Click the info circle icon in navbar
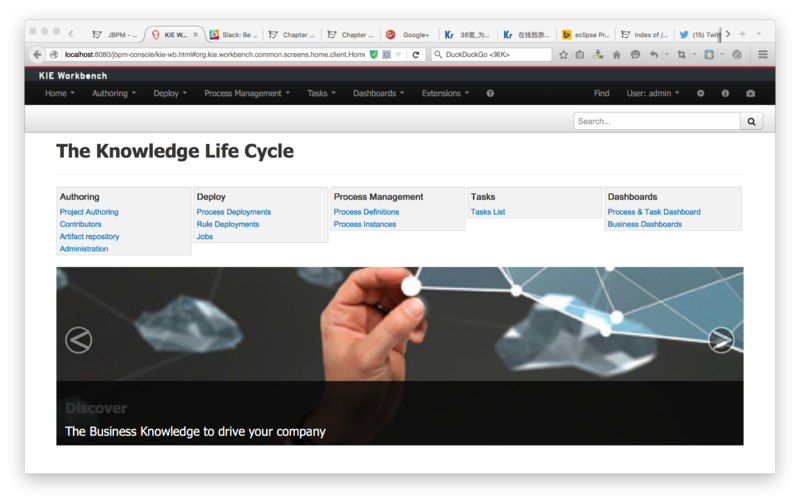Screen dimensions: 800x503 tap(725, 93)
